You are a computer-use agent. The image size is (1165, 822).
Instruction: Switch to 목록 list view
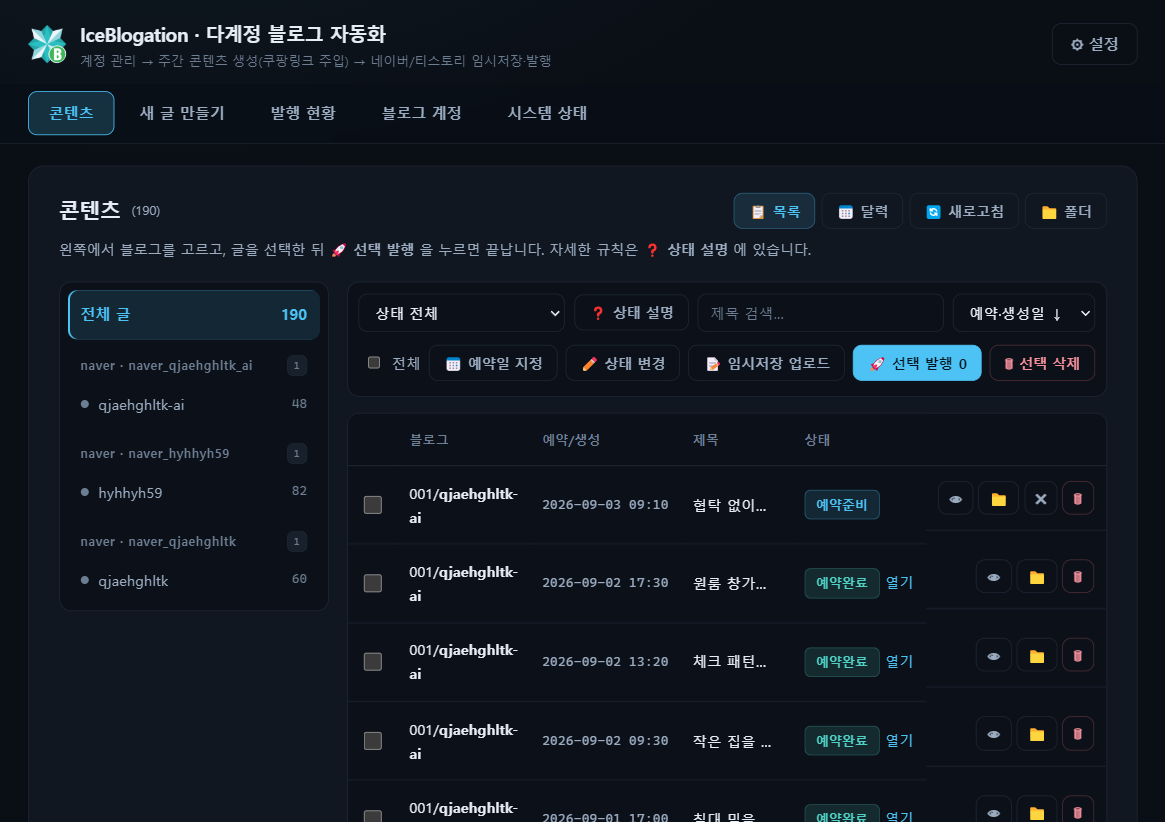point(774,211)
